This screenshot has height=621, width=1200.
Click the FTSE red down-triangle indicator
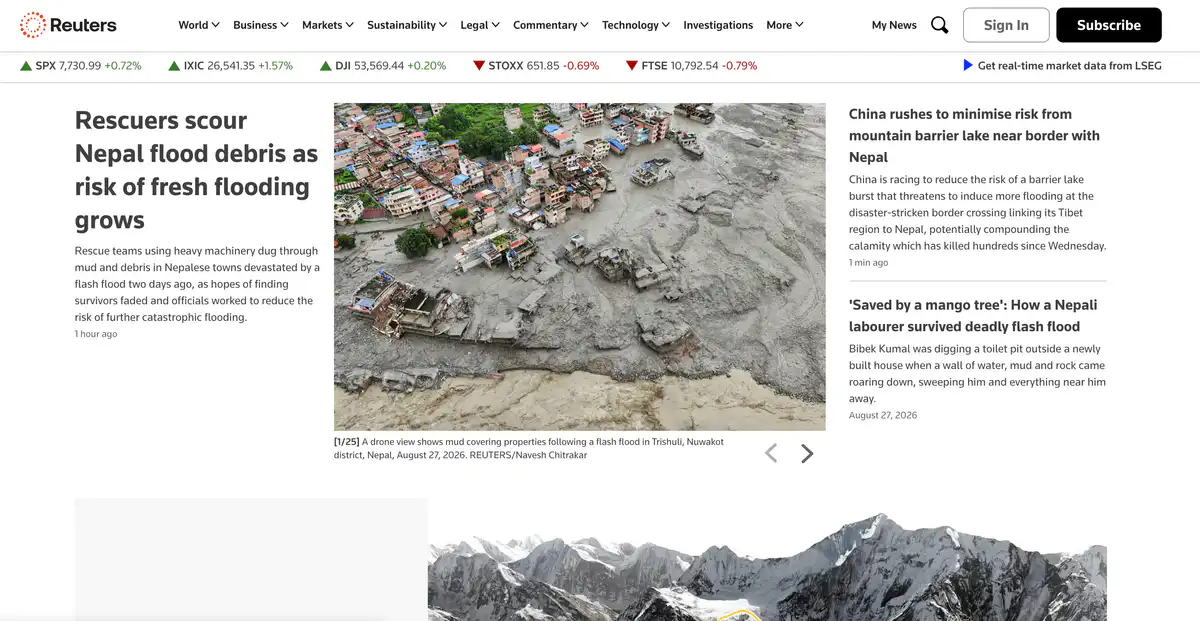coord(632,66)
